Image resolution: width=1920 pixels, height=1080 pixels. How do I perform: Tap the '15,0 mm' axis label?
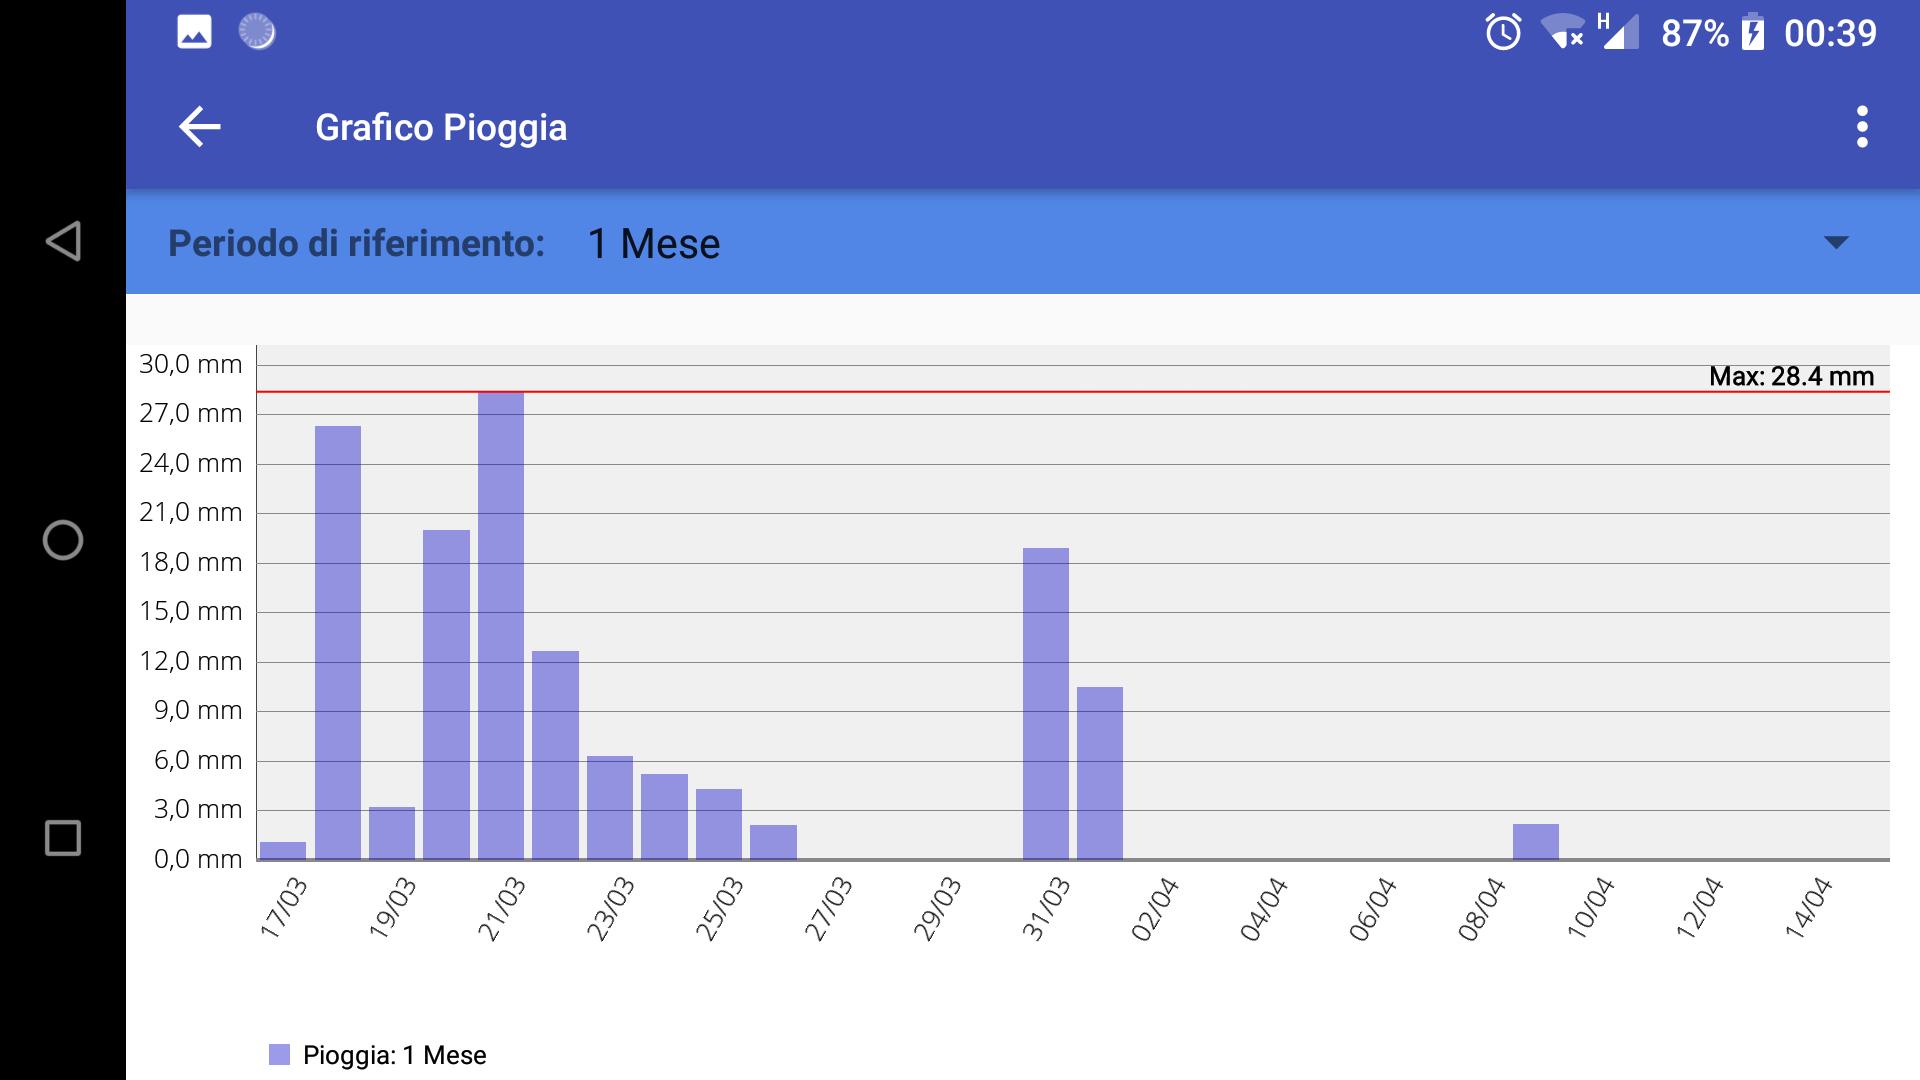coord(190,611)
